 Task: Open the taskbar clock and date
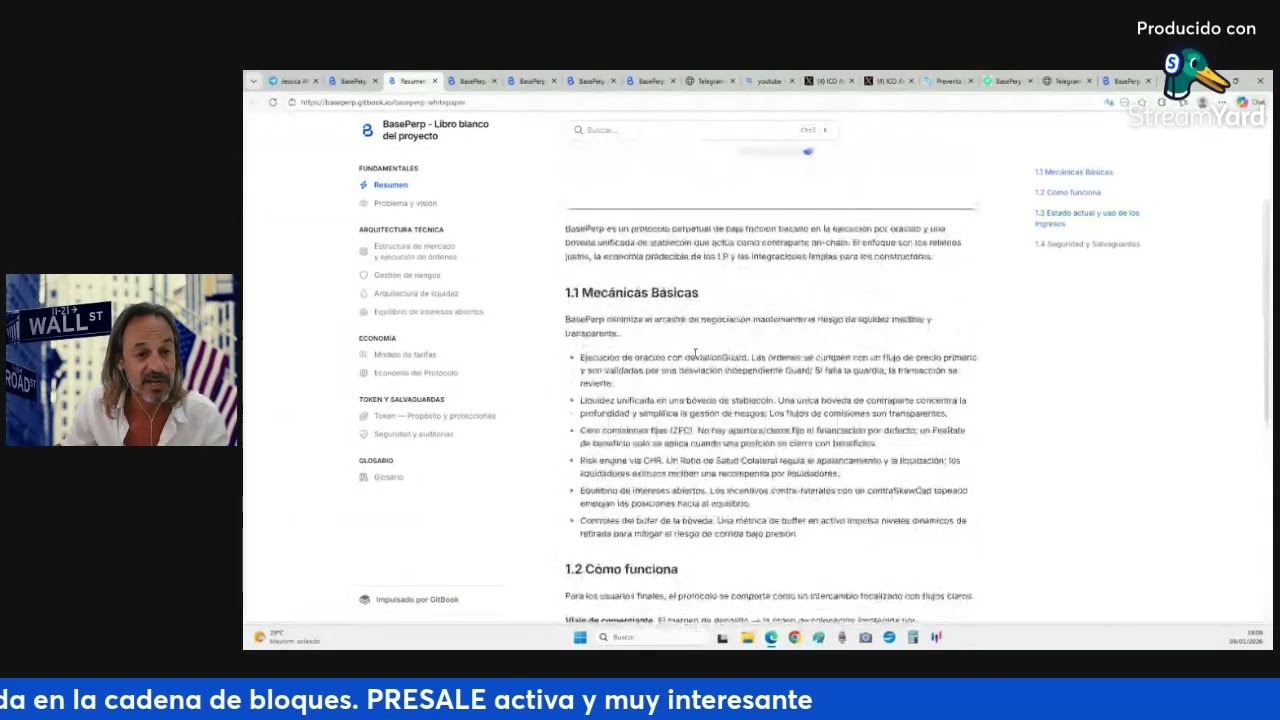coord(1246,637)
